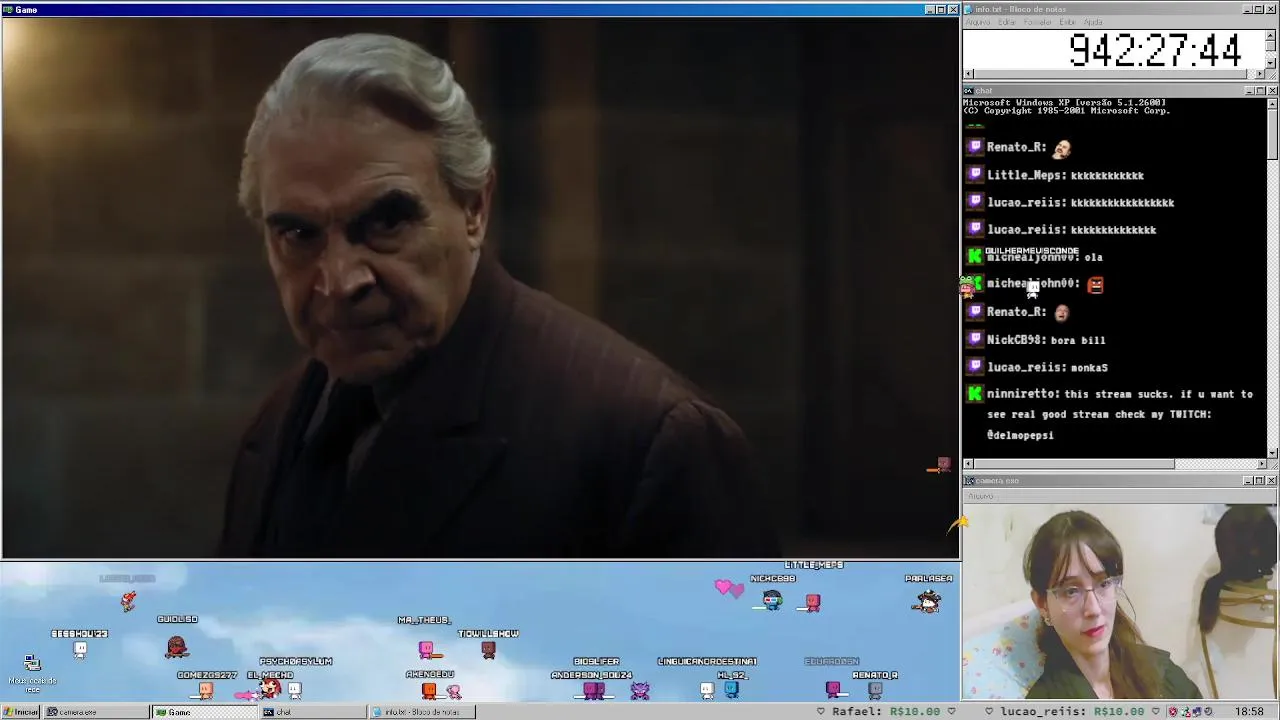Click the RENATO_R gray avatar
The width and height of the screenshot is (1280, 720).
pyautogui.click(x=875, y=690)
